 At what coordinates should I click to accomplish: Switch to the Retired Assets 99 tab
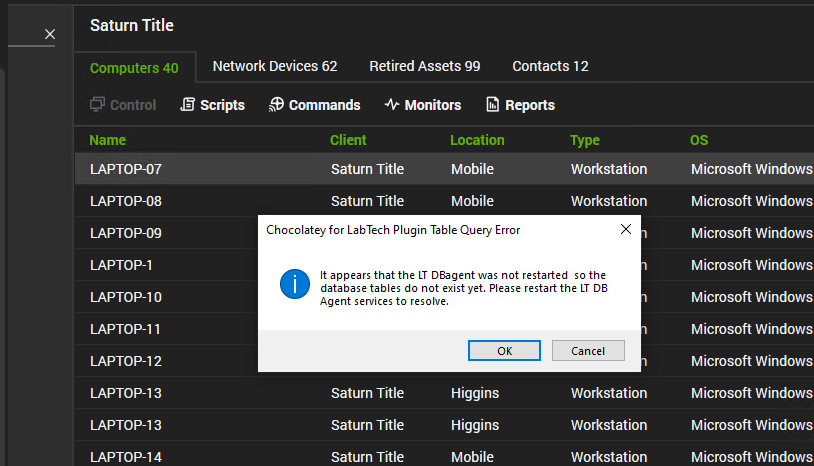click(425, 66)
